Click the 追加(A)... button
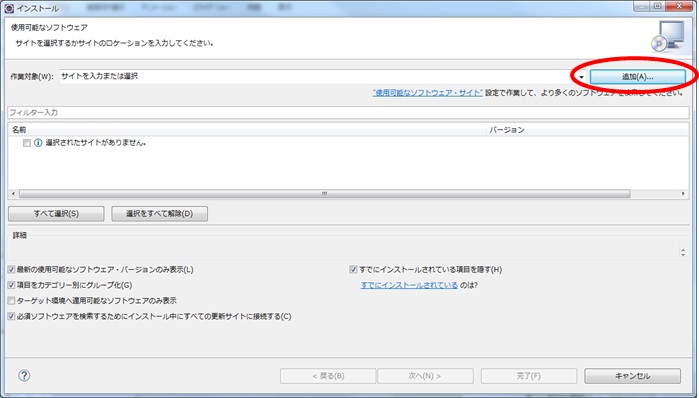This screenshot has height=398, width=699. pyautogui.click(x=637, y=77)
